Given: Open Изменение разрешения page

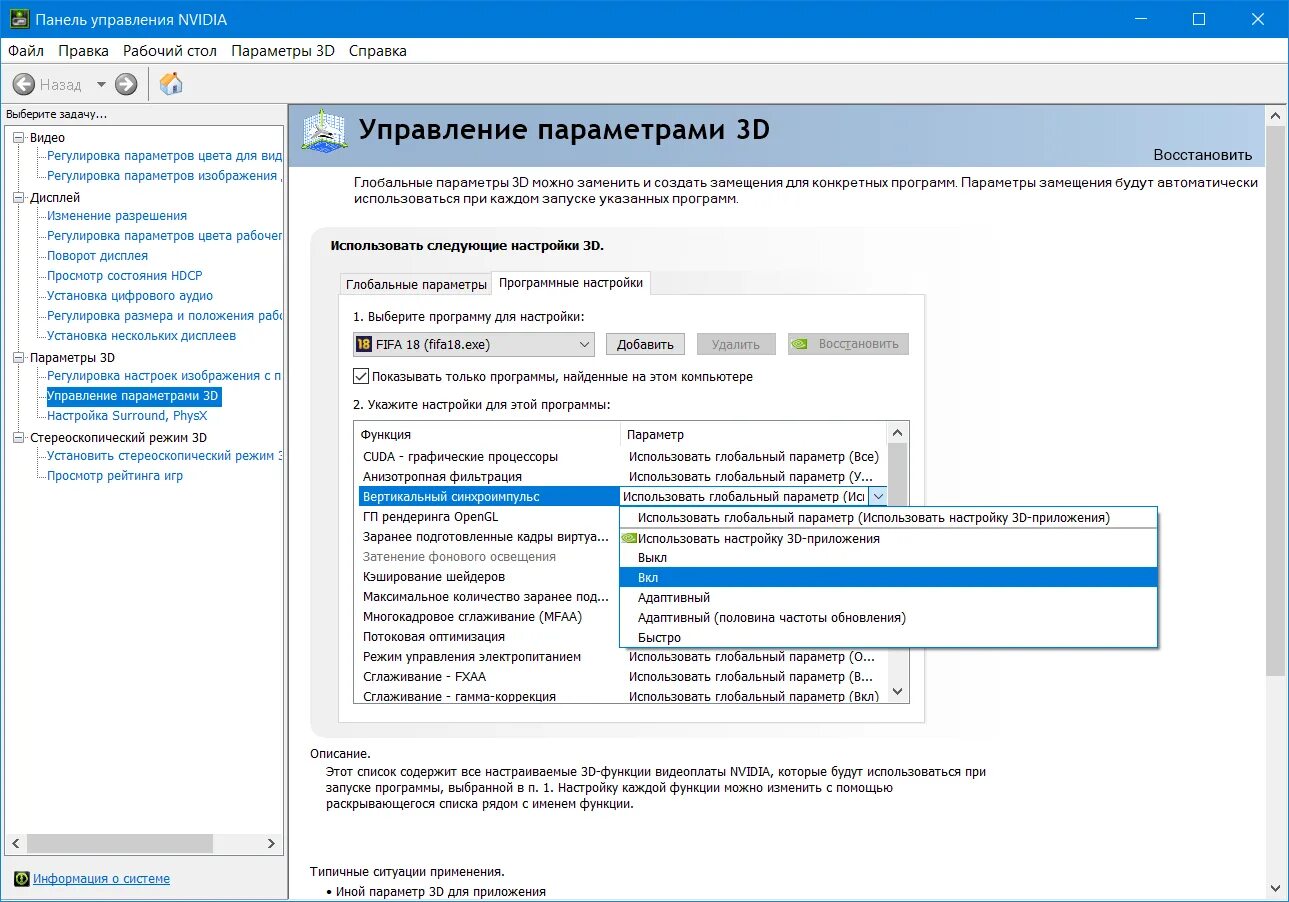Looking at the screenshot, I should [117, 216].
